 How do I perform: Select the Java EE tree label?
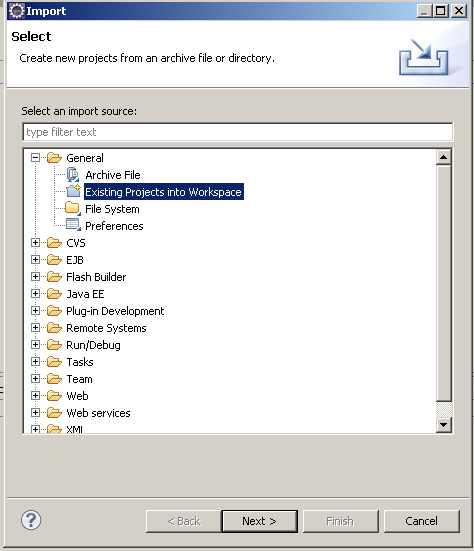85,294
